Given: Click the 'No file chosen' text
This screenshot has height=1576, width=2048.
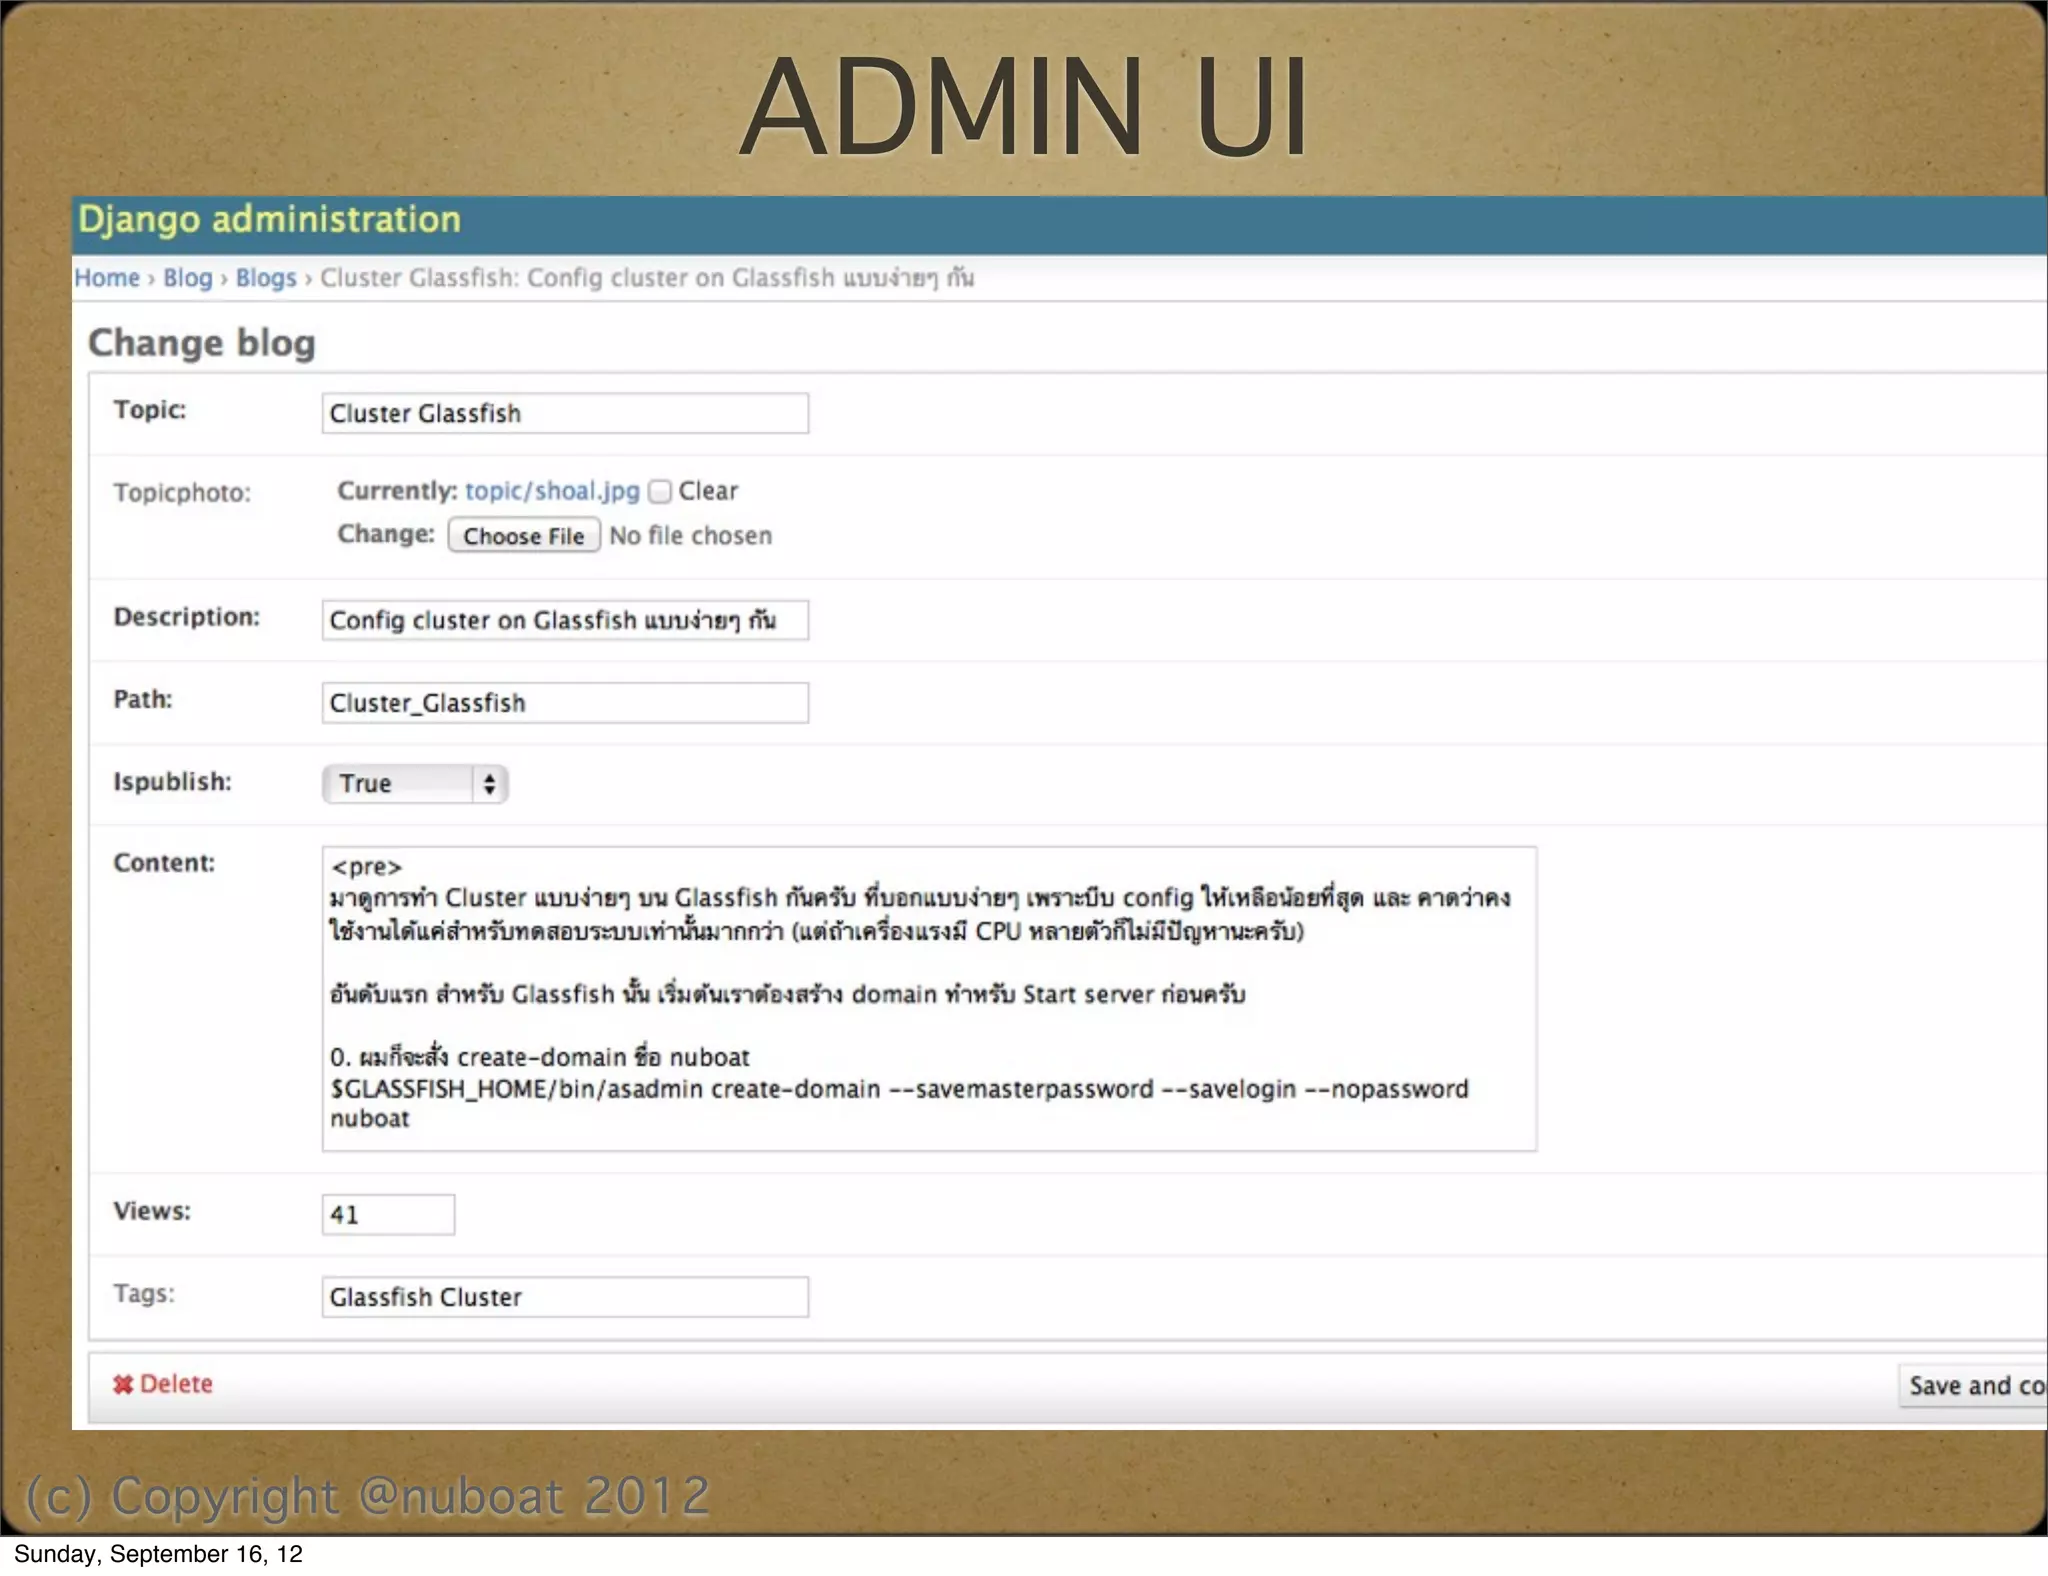Looking at the screenshot, I should pyautogui.click(x=691, y=536).
